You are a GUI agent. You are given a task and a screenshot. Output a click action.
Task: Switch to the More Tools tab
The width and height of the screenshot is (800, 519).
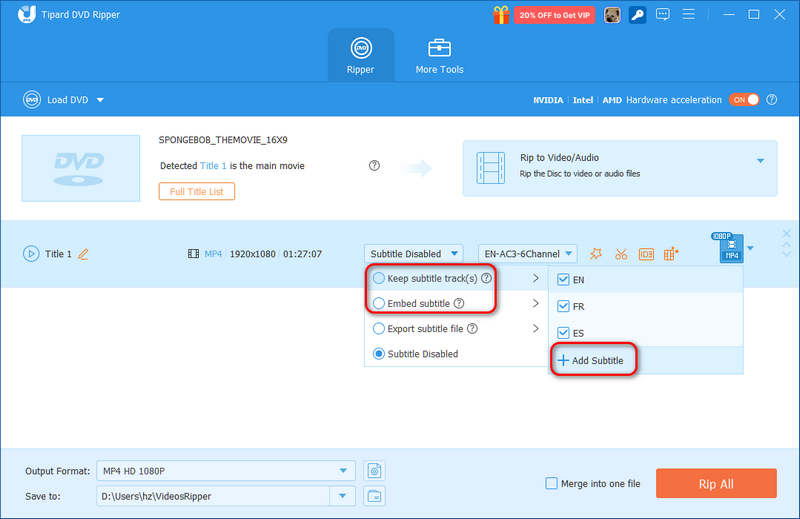[439, 56]
